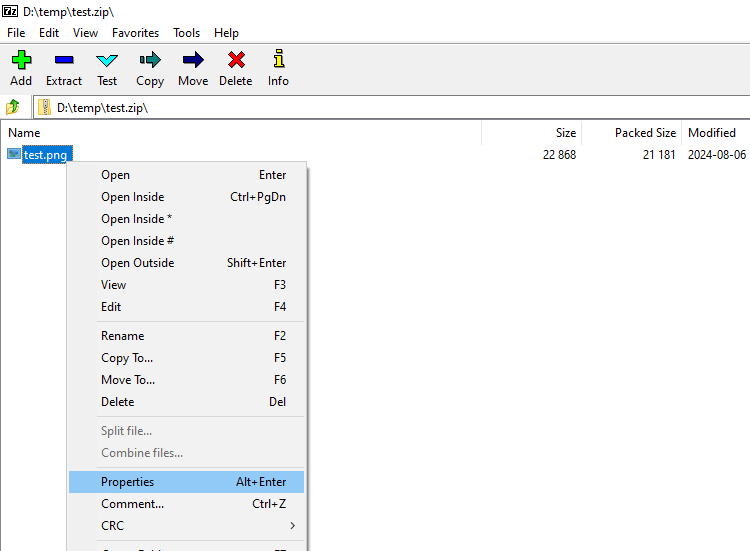
Task: Click the Extract toolbar icon
Action: [64, 60]
